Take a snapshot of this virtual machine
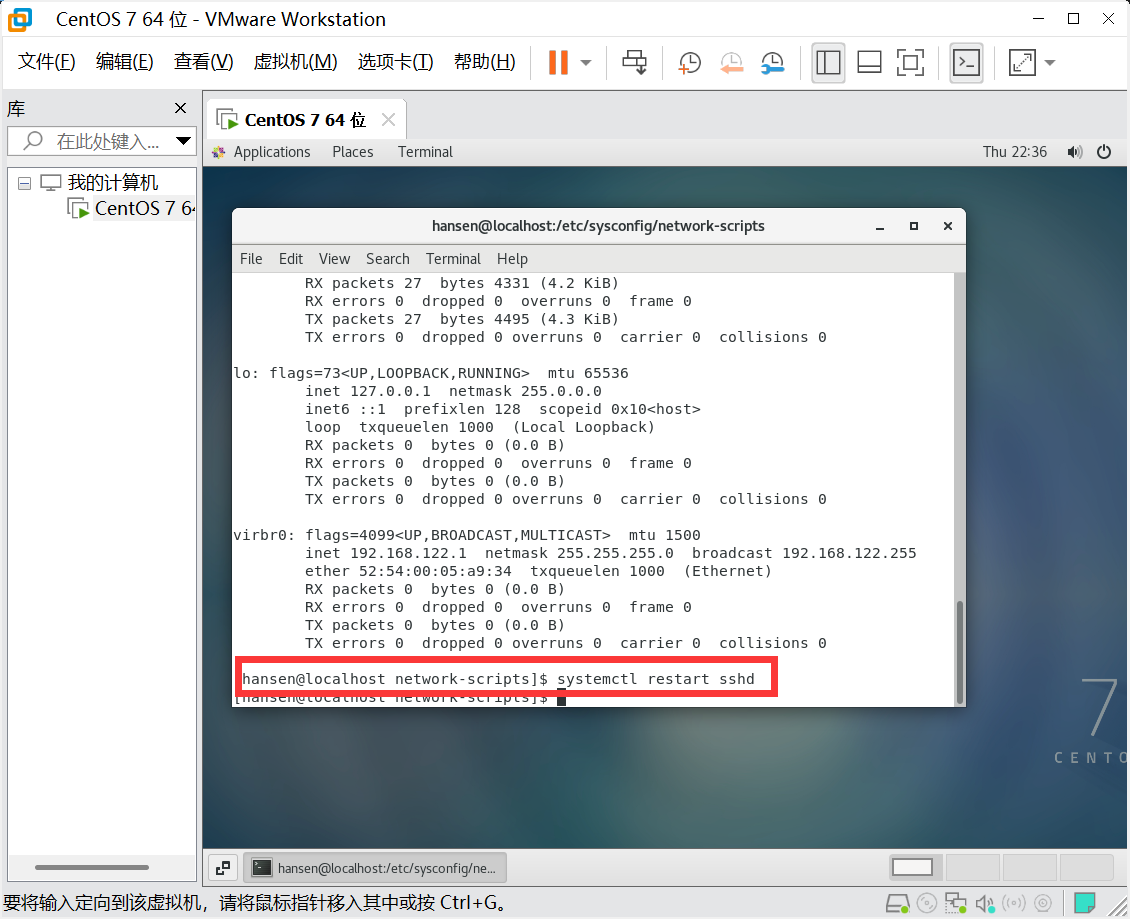Viewport: 1130px width, 919px height. [x=690, y=63]
